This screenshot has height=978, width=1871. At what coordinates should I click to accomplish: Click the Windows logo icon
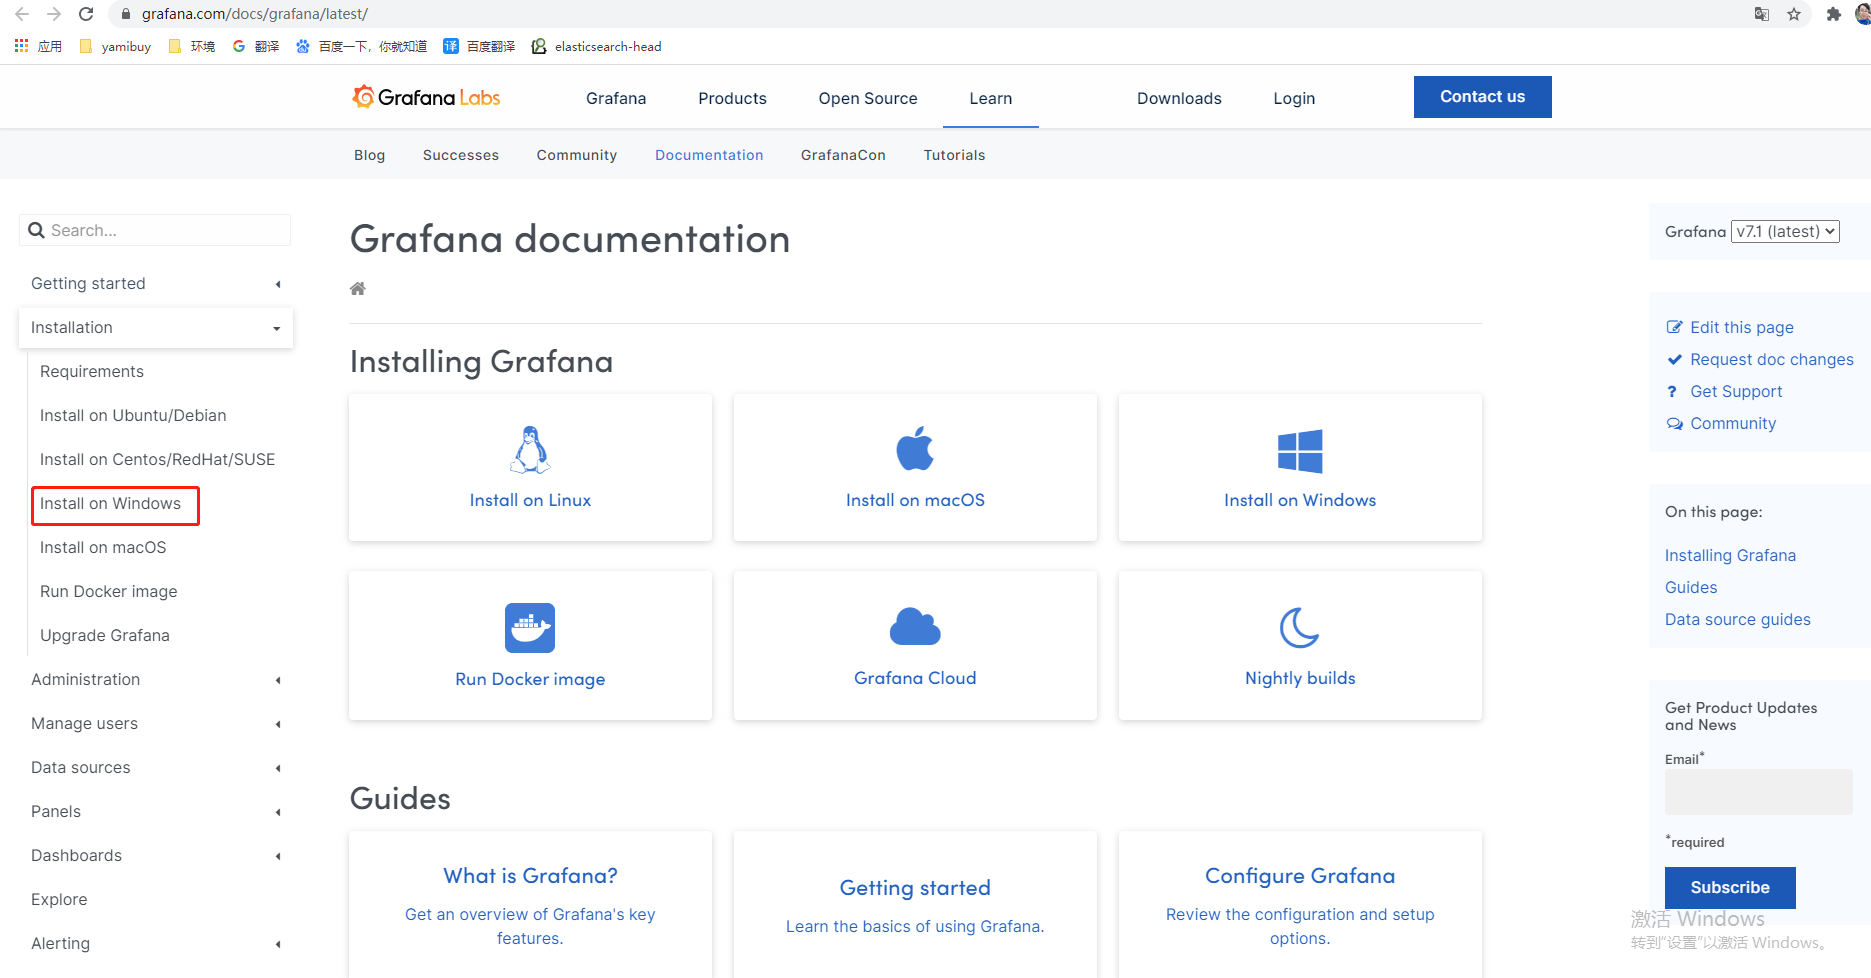[x=1300, y=451]
